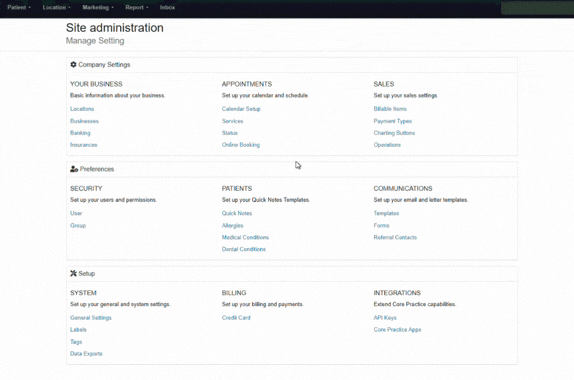Click the Credit Card billing link

(x=236, y=317)
